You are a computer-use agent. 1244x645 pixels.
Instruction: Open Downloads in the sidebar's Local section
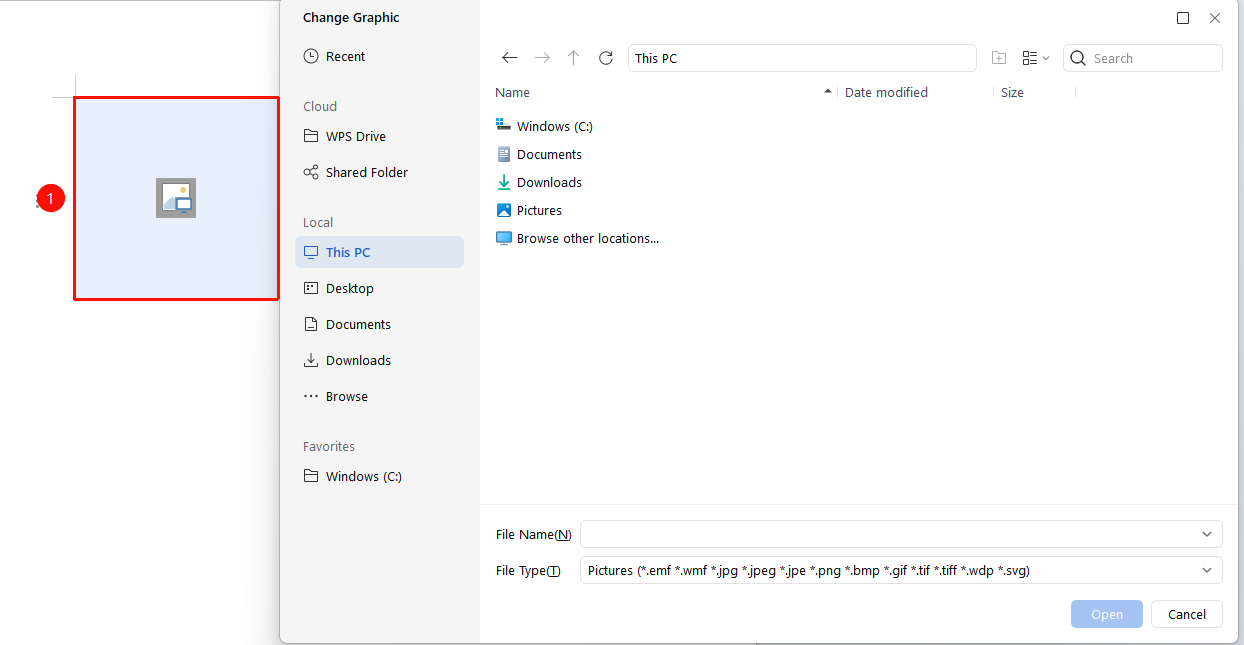click(x=379, y=360)
